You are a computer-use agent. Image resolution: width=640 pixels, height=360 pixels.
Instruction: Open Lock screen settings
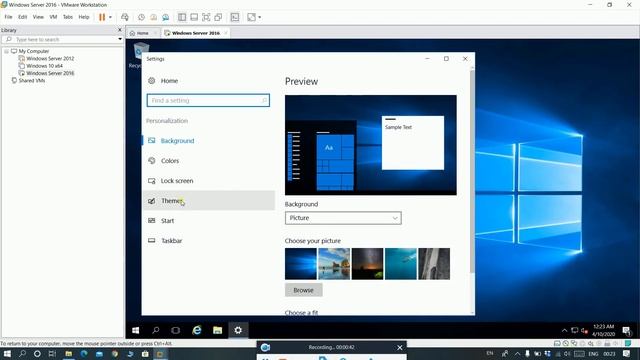pos(209,181)
